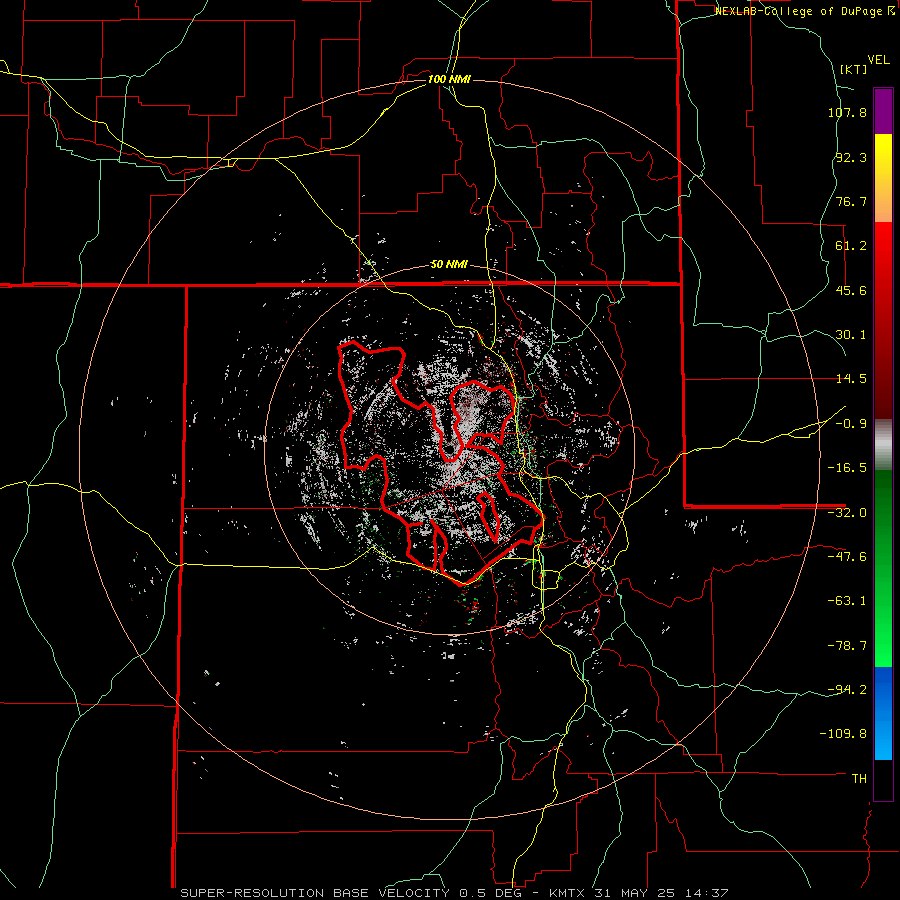900x900 pixels.
Task: Click the 76.7 scale value
Action: [x=851, y=201]
